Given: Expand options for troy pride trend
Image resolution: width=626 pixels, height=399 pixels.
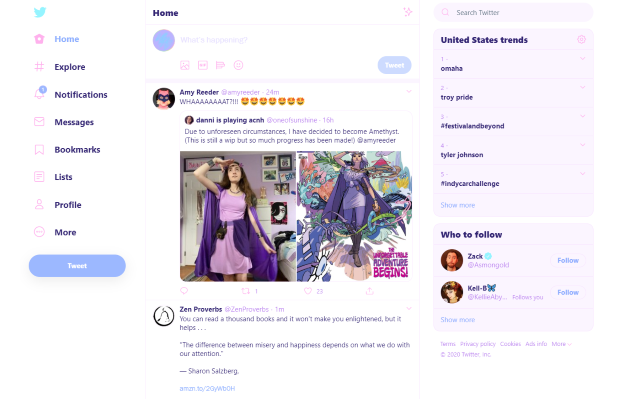Looking at the screenshot, I should [x=582, y=87].
